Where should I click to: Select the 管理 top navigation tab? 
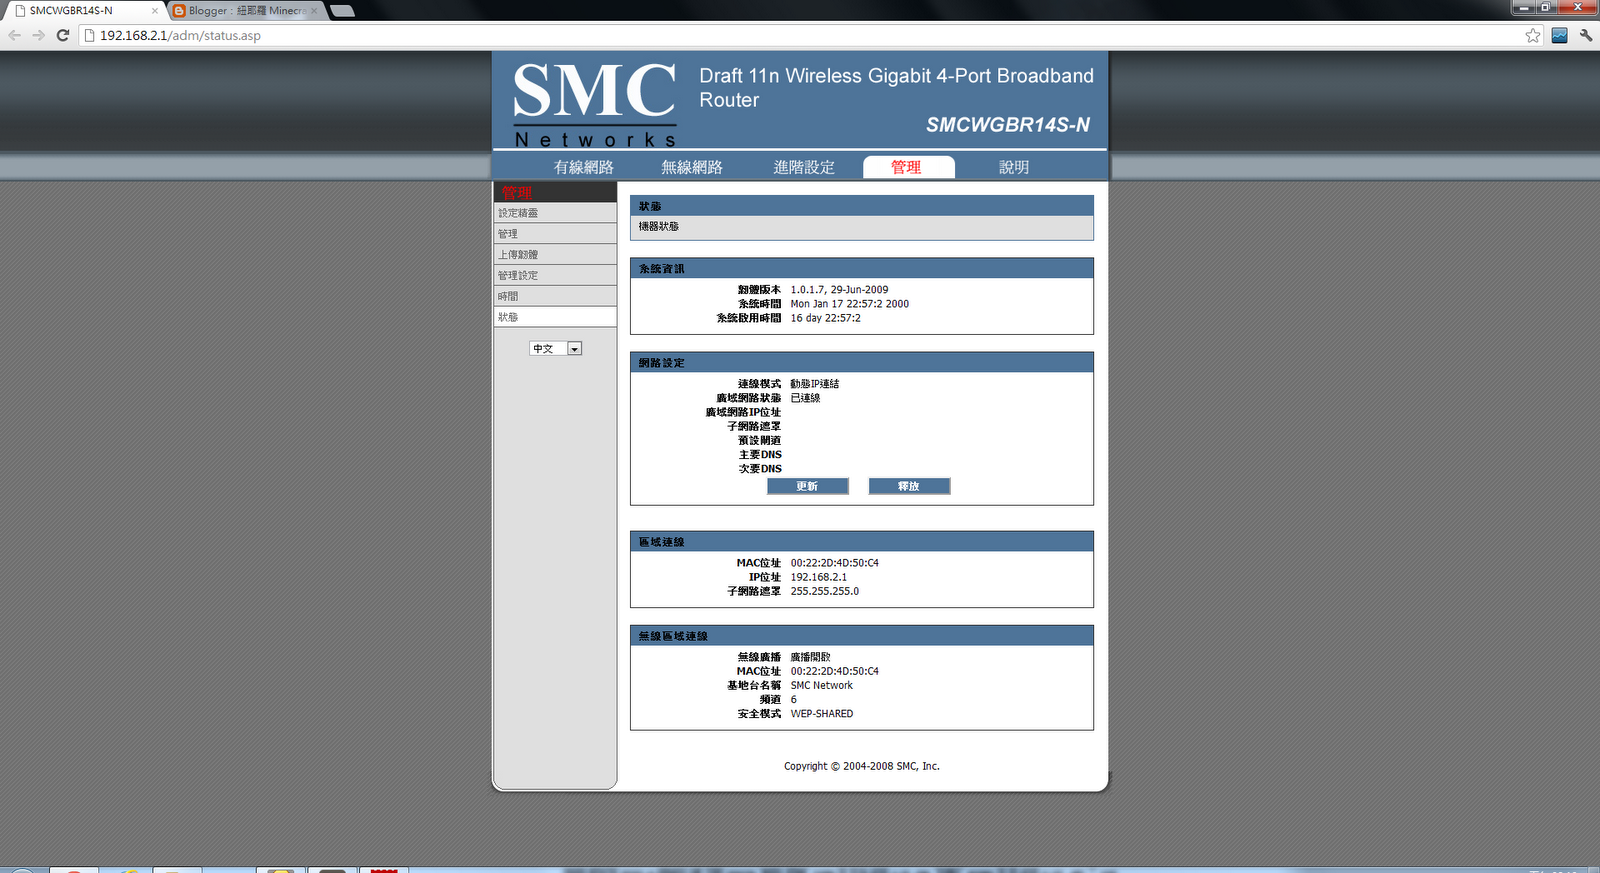pos(908,167)
